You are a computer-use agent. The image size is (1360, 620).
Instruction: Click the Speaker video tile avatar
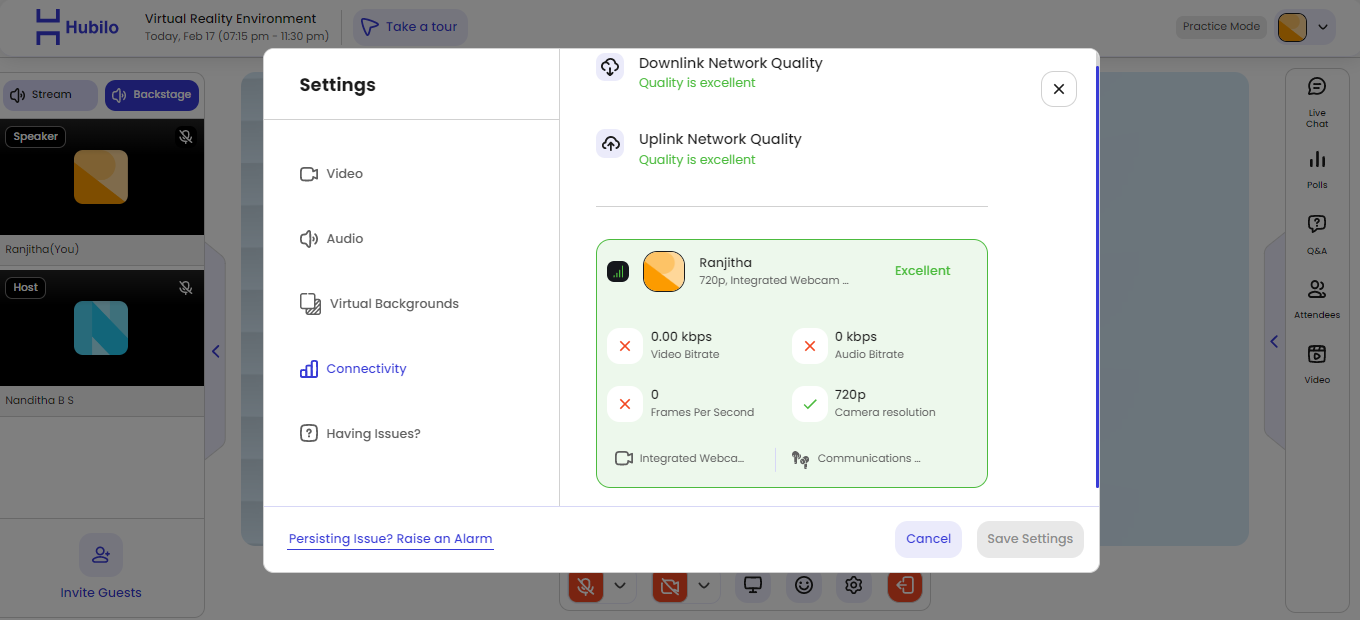point(101,177)
